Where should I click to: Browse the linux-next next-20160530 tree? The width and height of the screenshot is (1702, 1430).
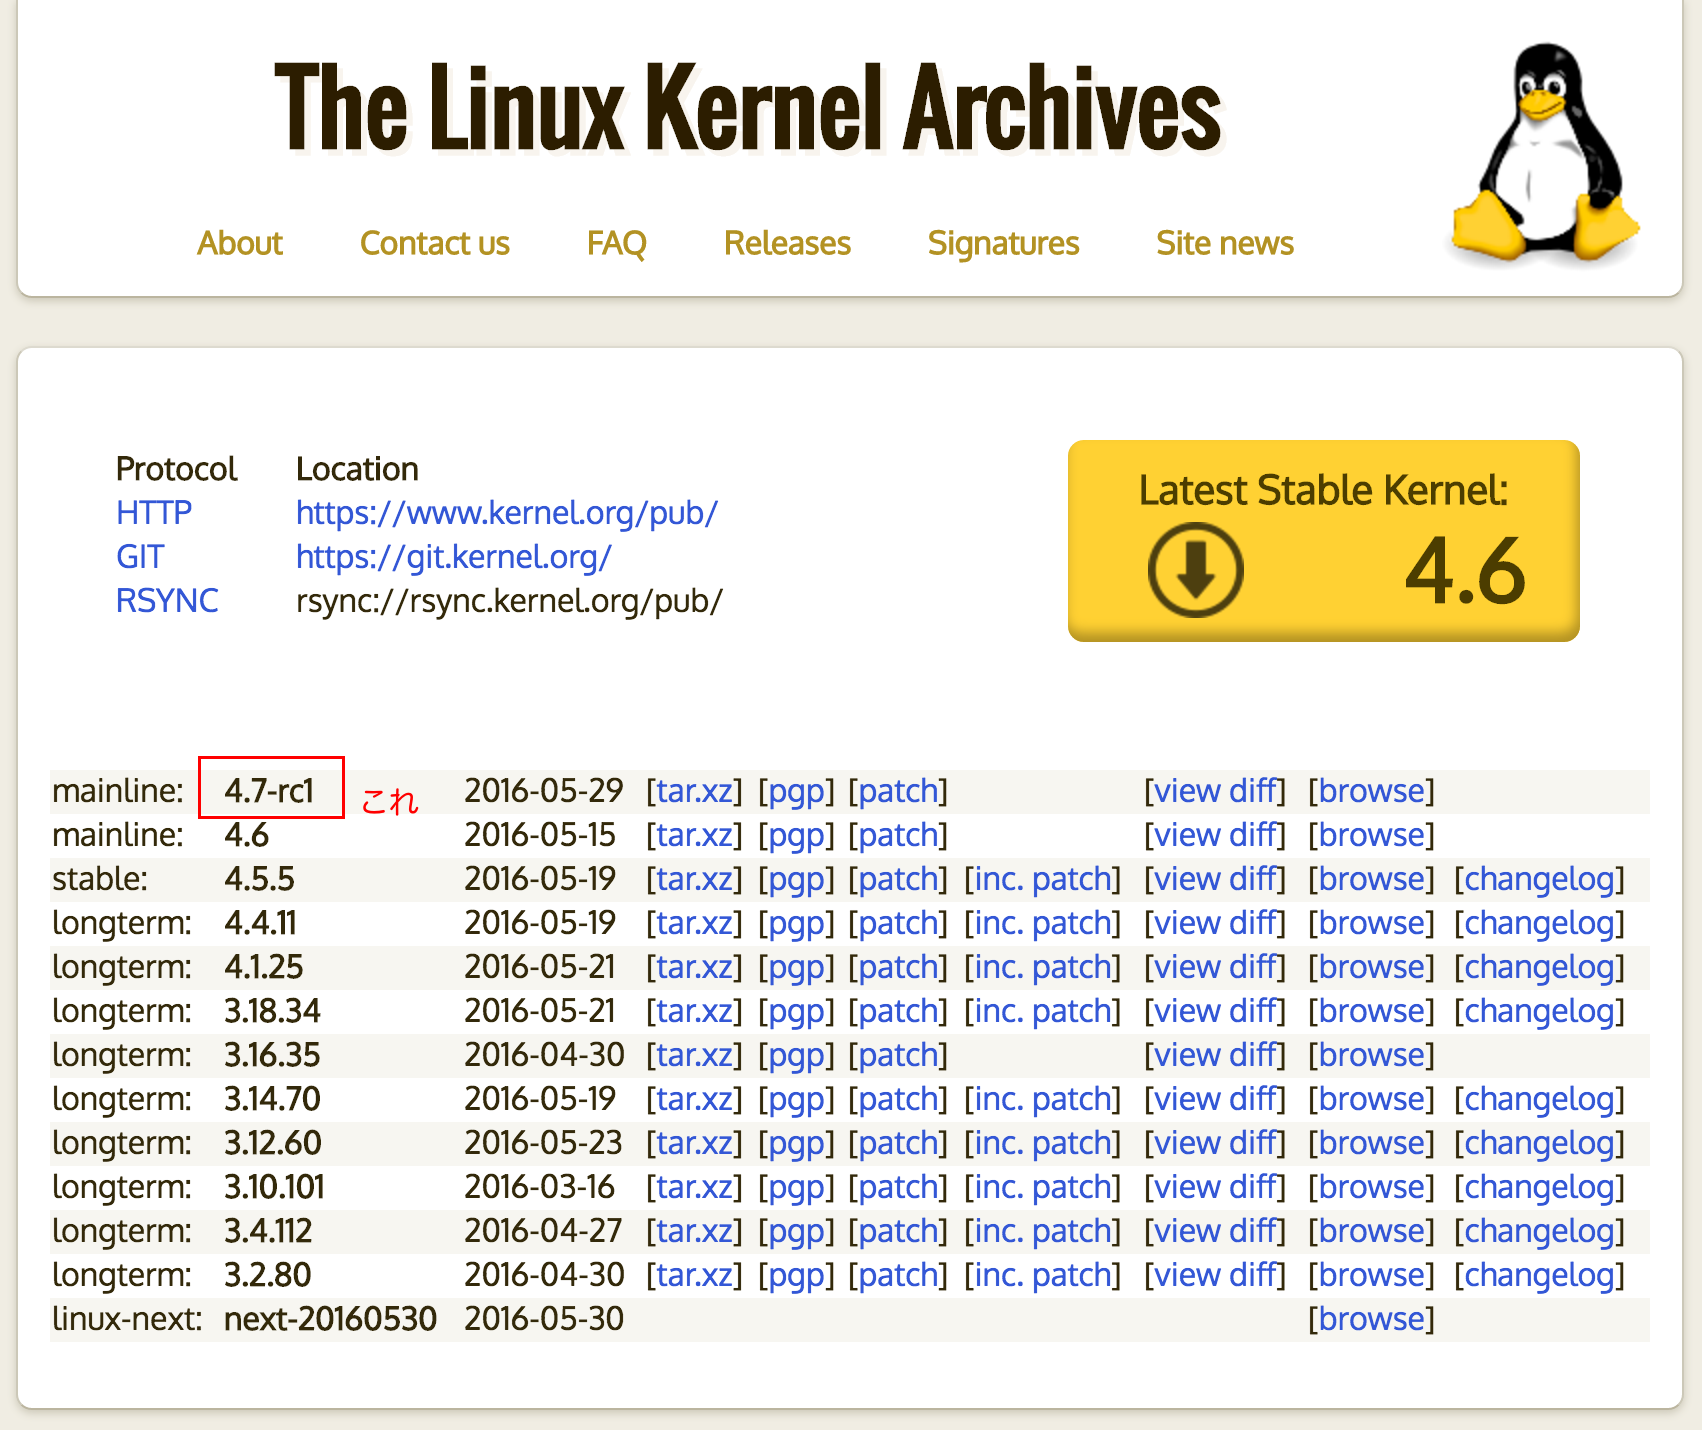tap(1371, 1319)
